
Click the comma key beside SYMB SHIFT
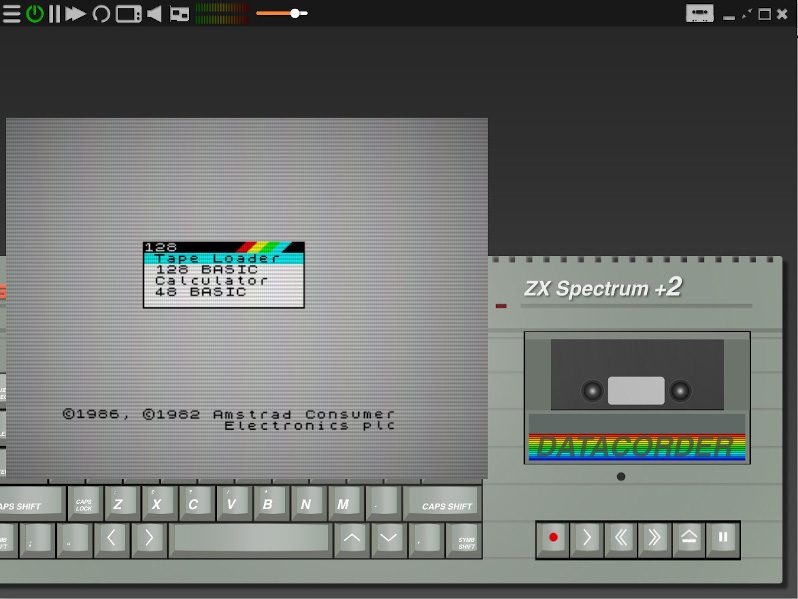point(426,539)
